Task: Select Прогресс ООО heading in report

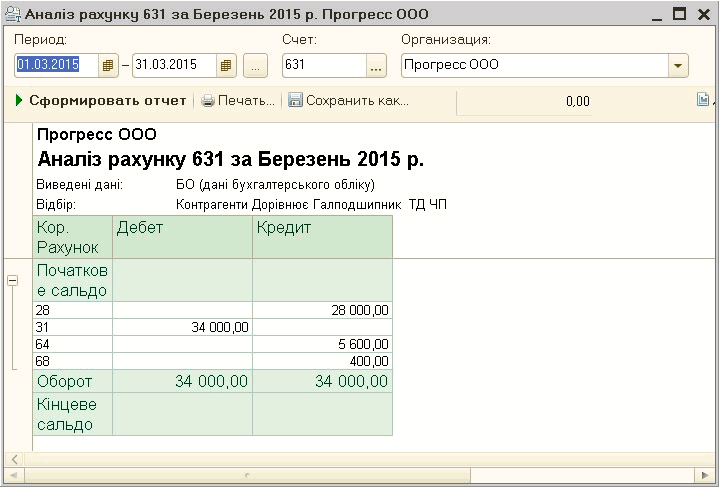Action: 97,134
